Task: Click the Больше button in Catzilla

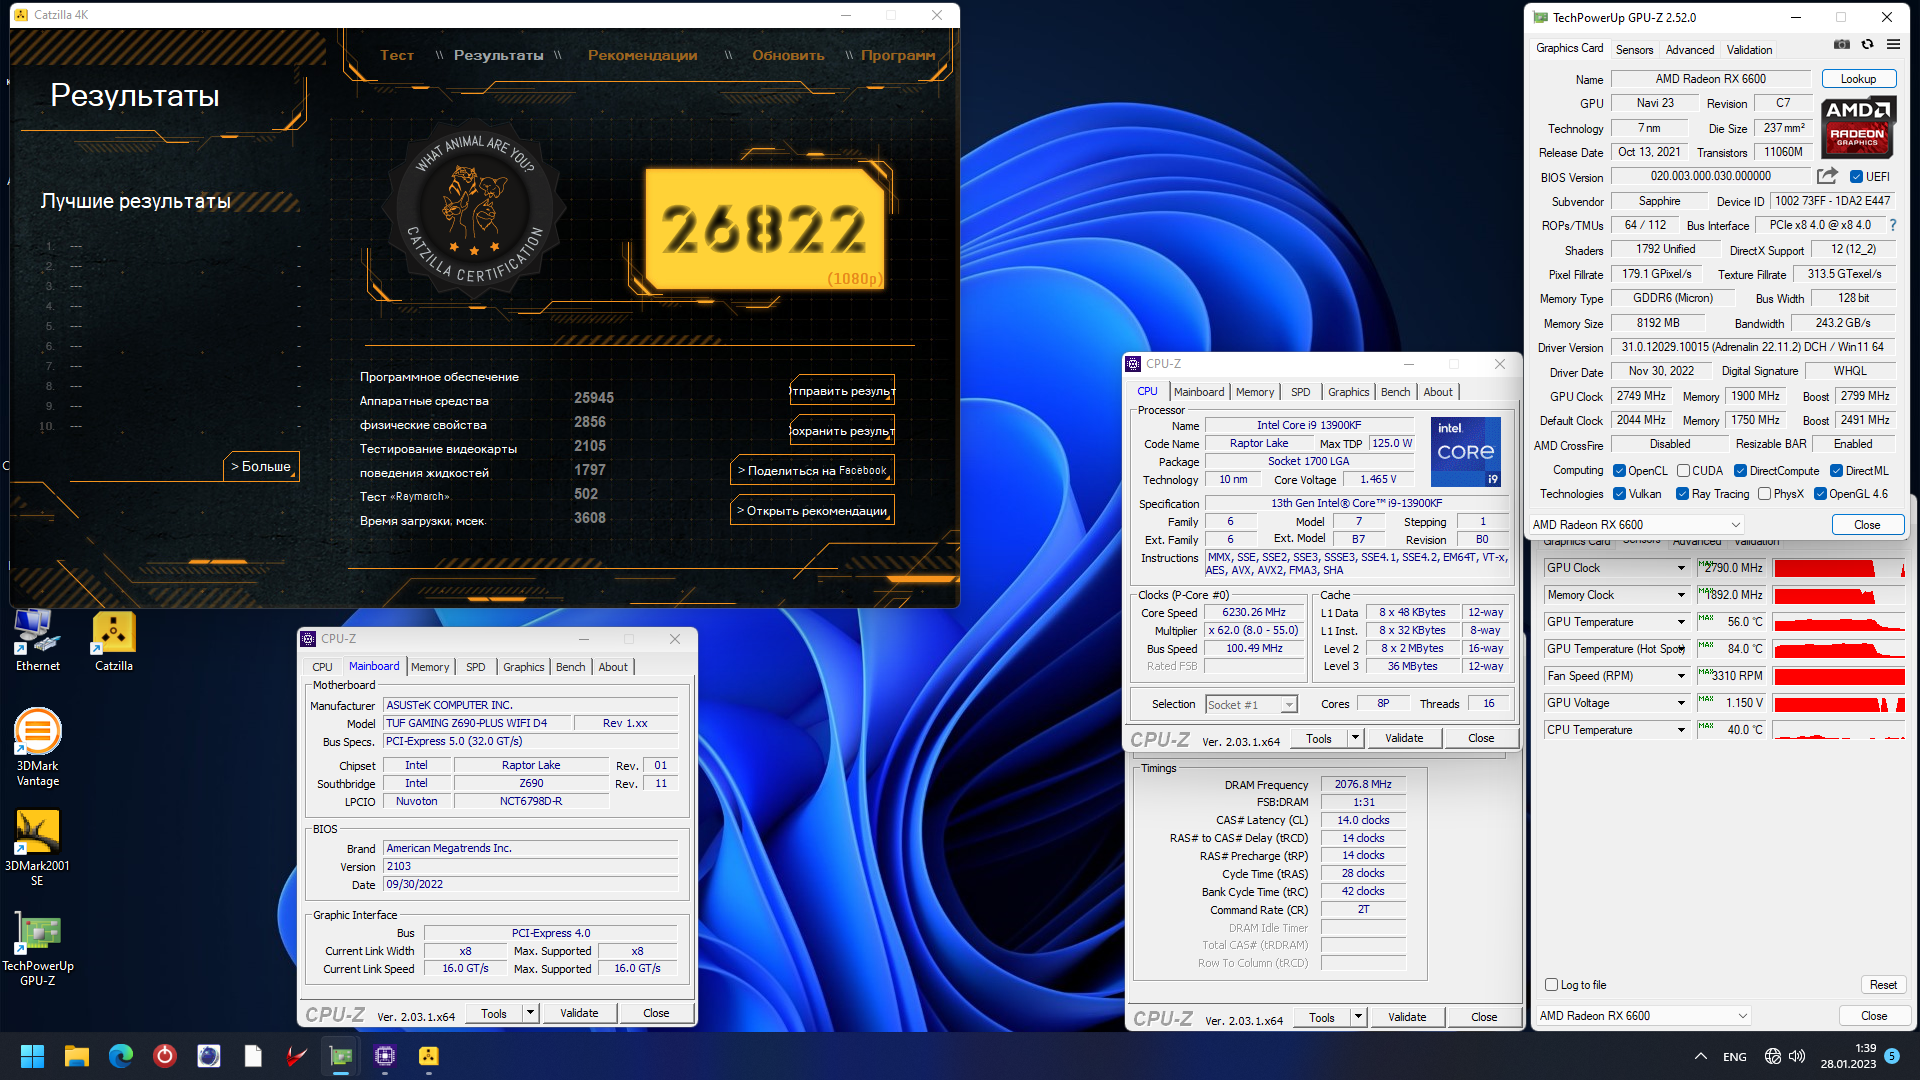Action: click(x=261, y=466)
